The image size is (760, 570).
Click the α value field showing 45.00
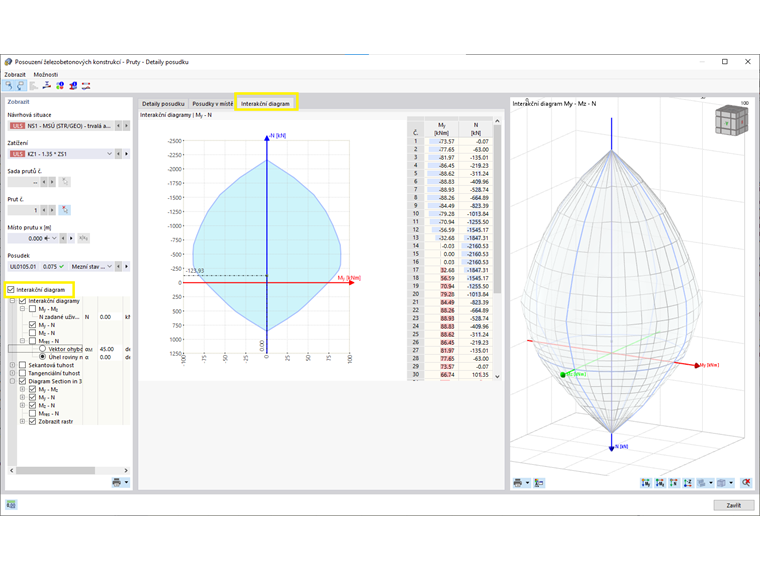(x=110, y=349)
